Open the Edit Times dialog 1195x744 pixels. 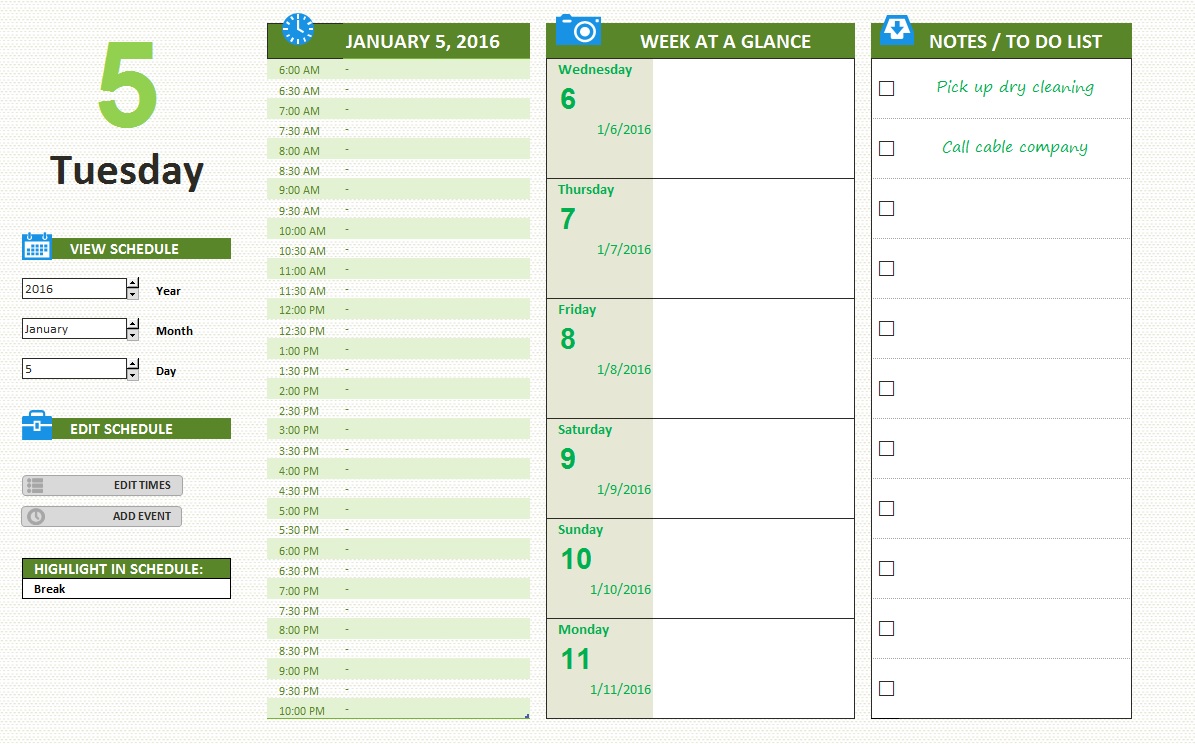(x=102, y=486)
